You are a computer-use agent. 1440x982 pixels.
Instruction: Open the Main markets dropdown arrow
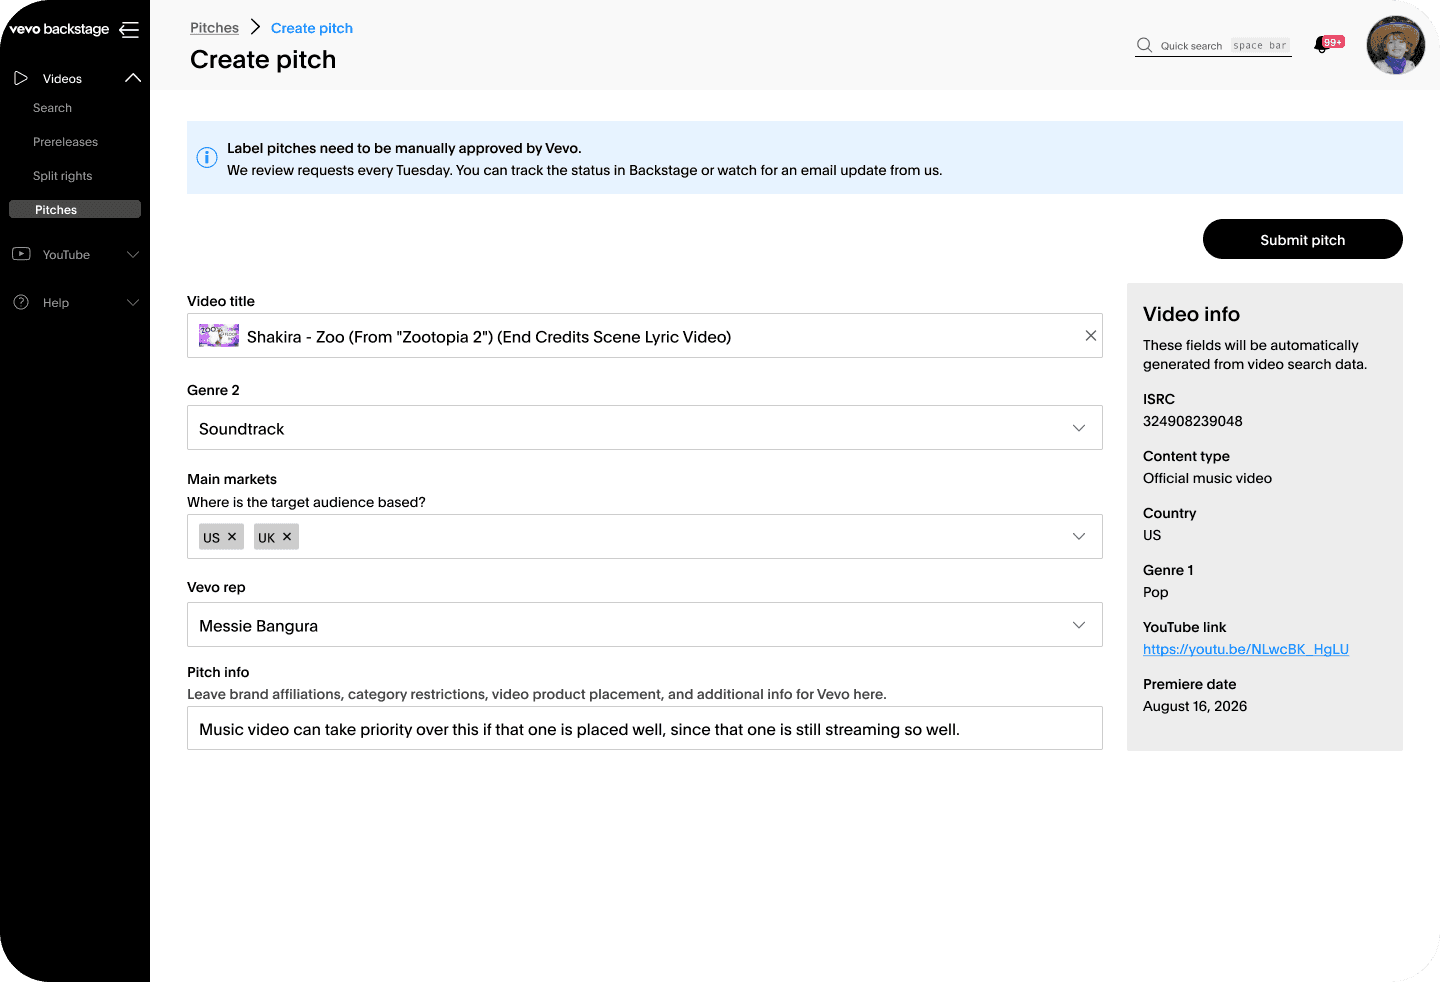1079,536
